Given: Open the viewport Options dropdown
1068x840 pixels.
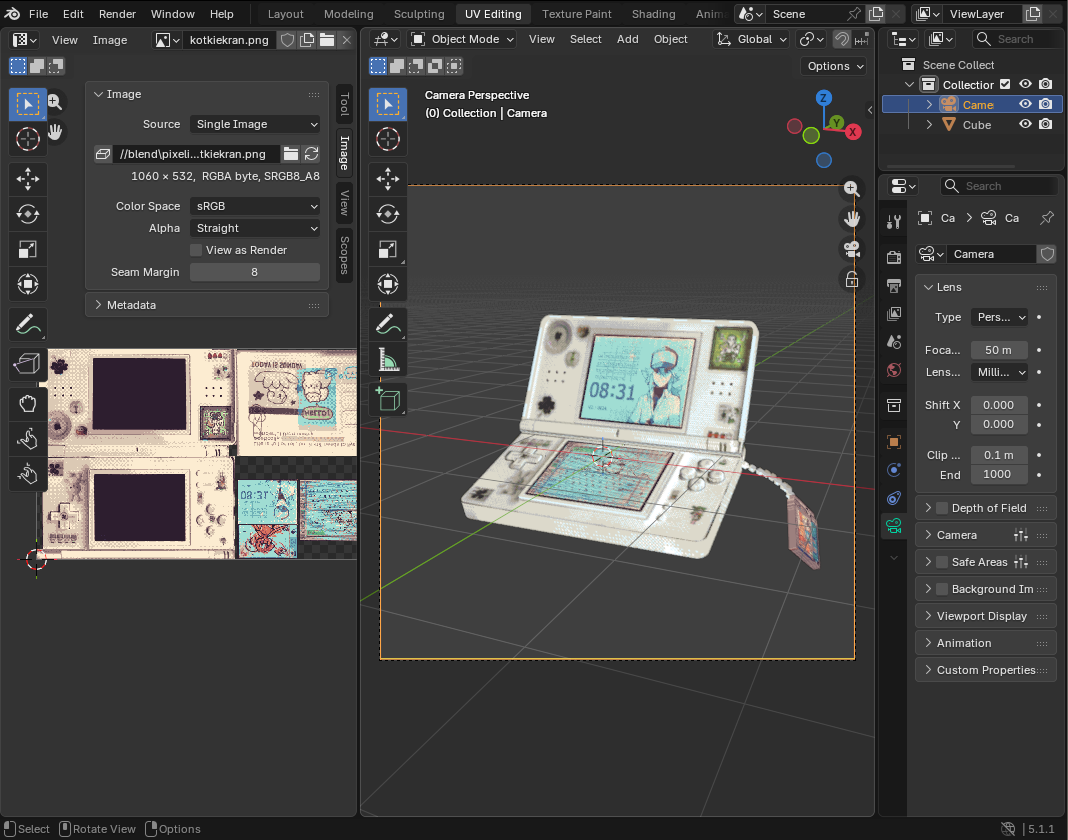Looking at the screenshot, I should coord(834,66).
